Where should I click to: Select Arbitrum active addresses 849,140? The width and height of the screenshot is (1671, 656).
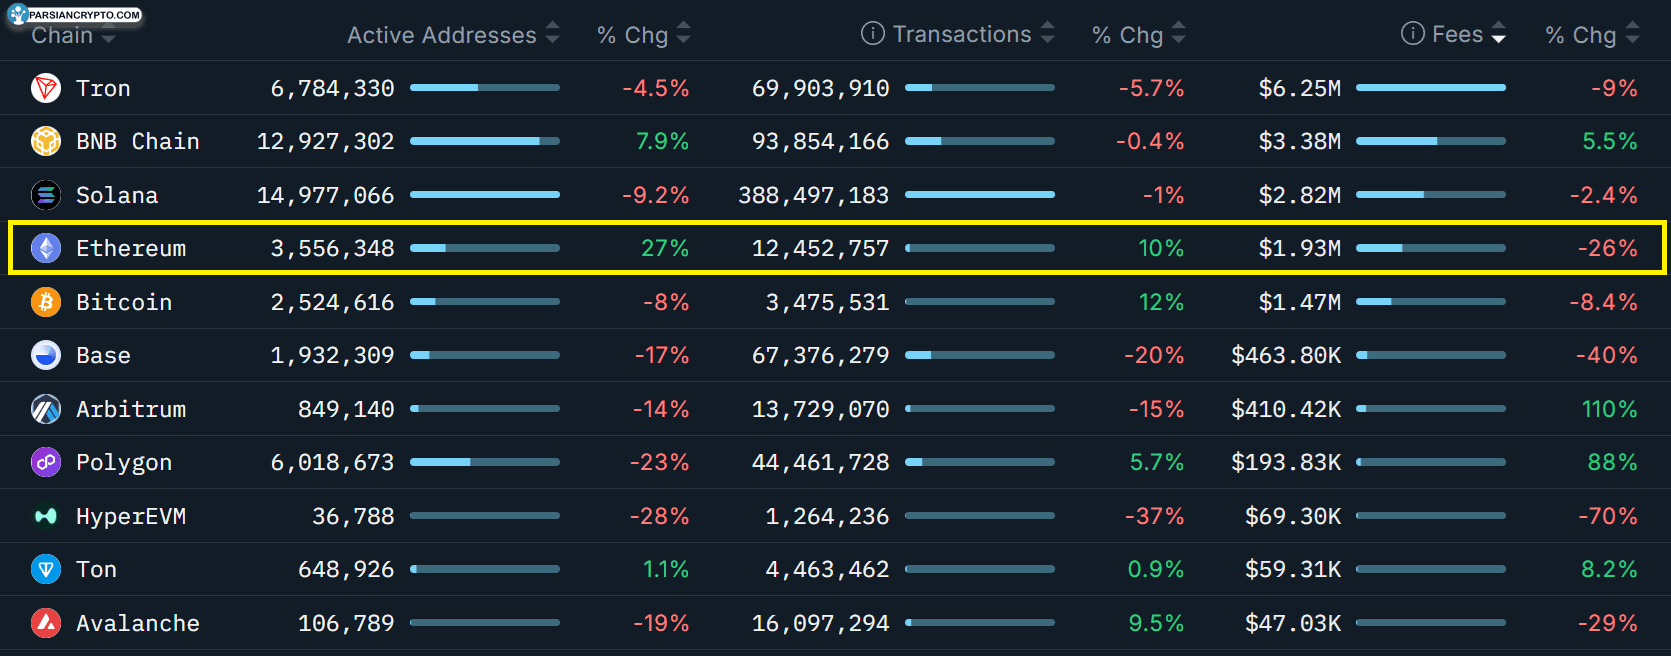point(347,409)
